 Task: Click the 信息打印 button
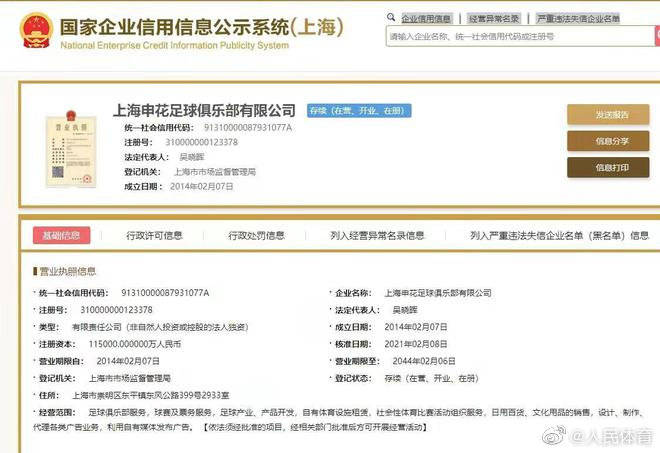(x=608, y=168)
